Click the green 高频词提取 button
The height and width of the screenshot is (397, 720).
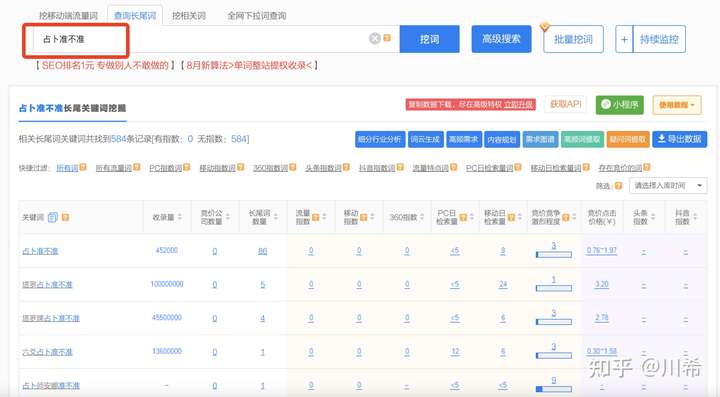pos(582,139)
